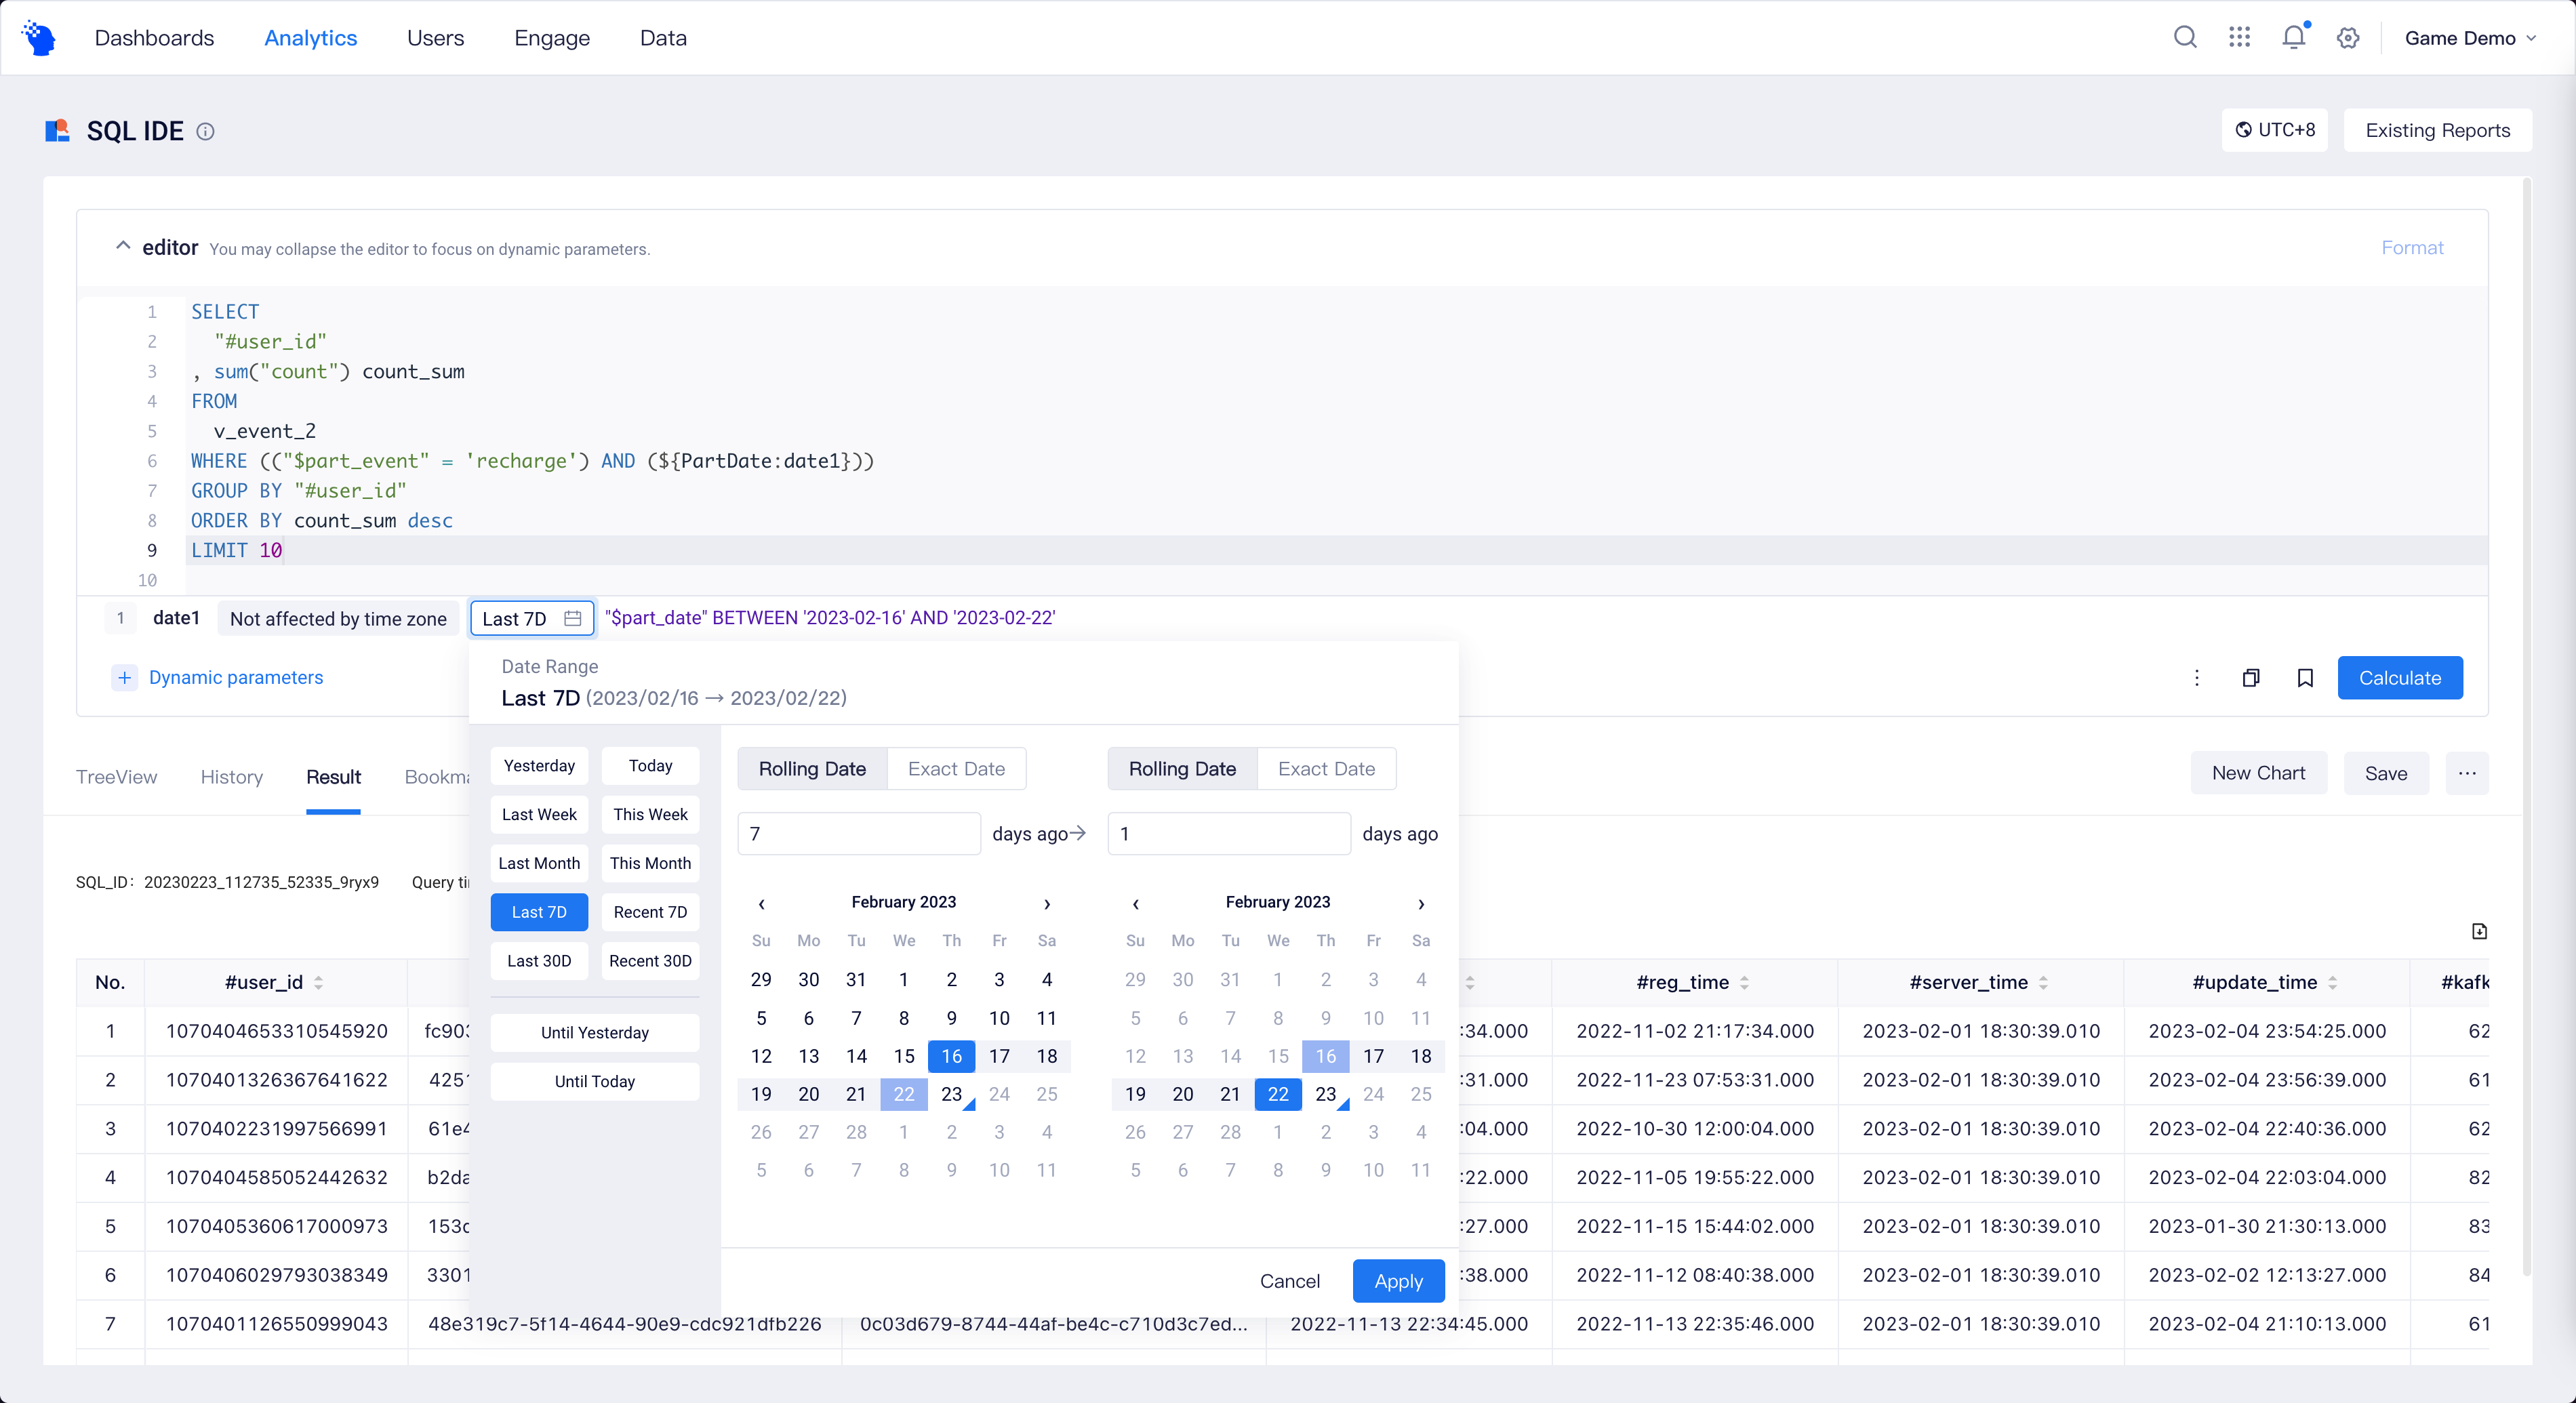Click Apply in date picker
This screenshot has height=1403, width=2576.
(1398, 1281)
